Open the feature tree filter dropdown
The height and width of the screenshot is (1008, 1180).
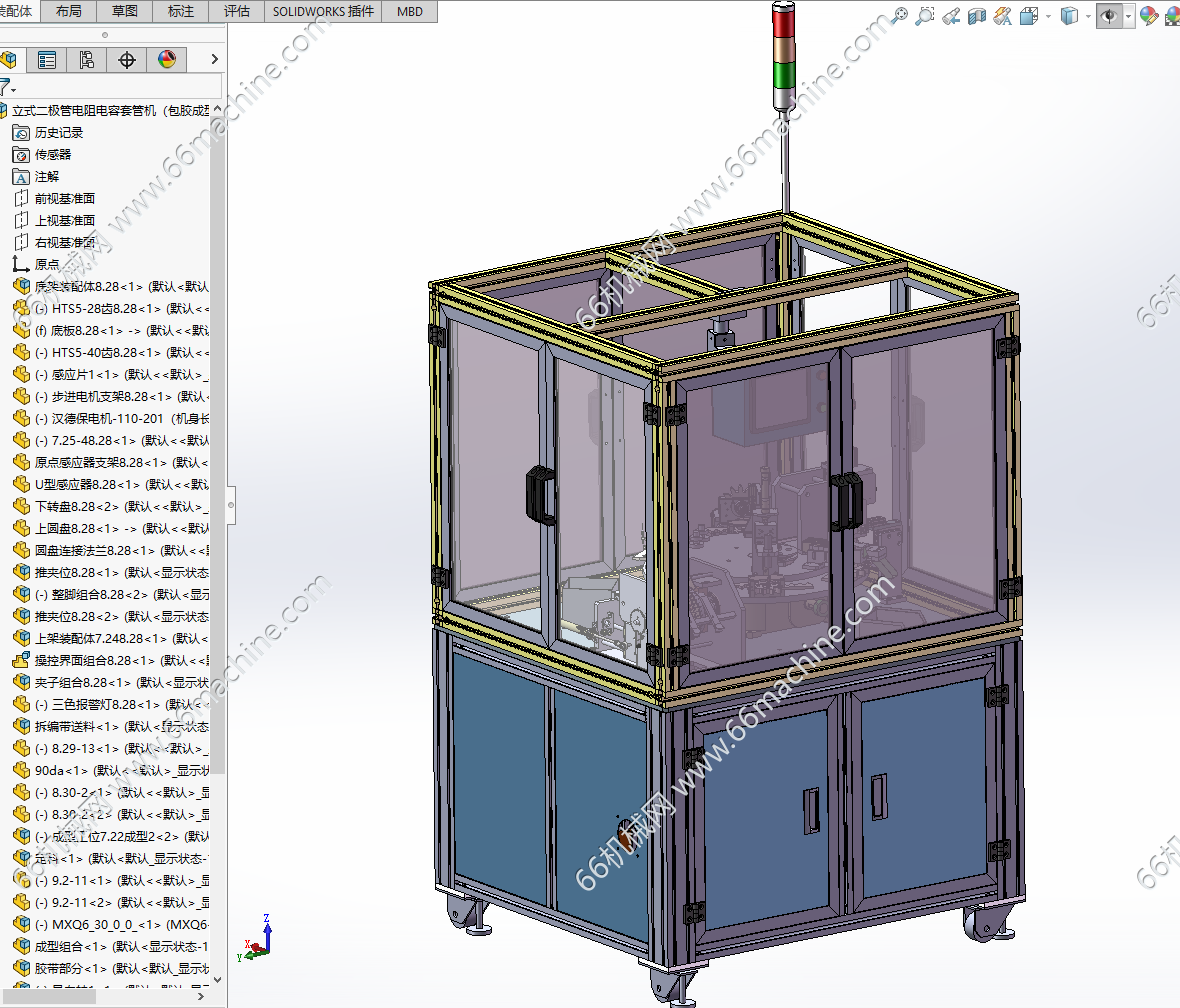coord(8,88)
